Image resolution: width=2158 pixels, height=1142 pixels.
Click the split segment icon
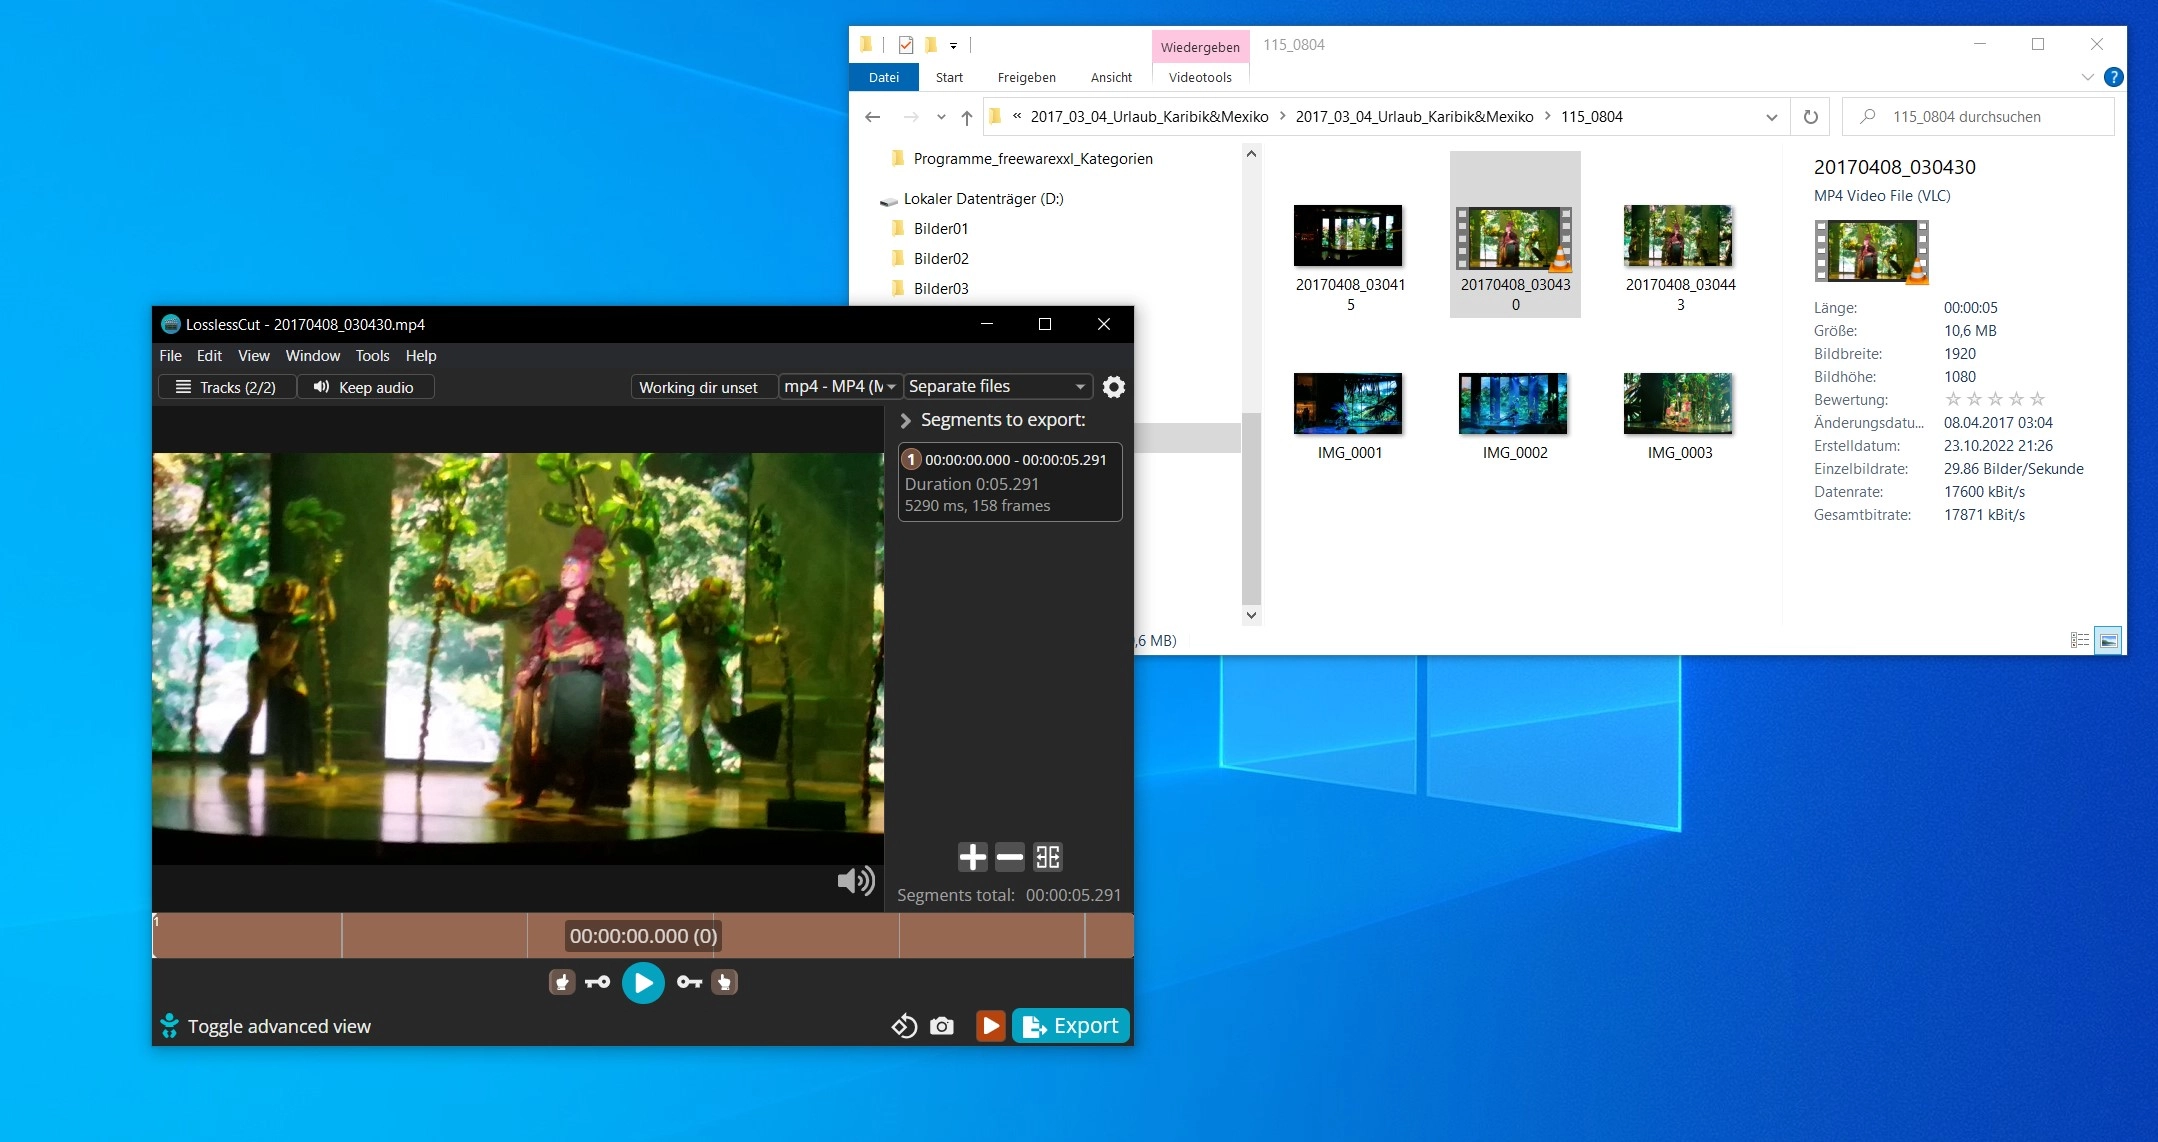pyautogui.click(x=1047, y=857)
